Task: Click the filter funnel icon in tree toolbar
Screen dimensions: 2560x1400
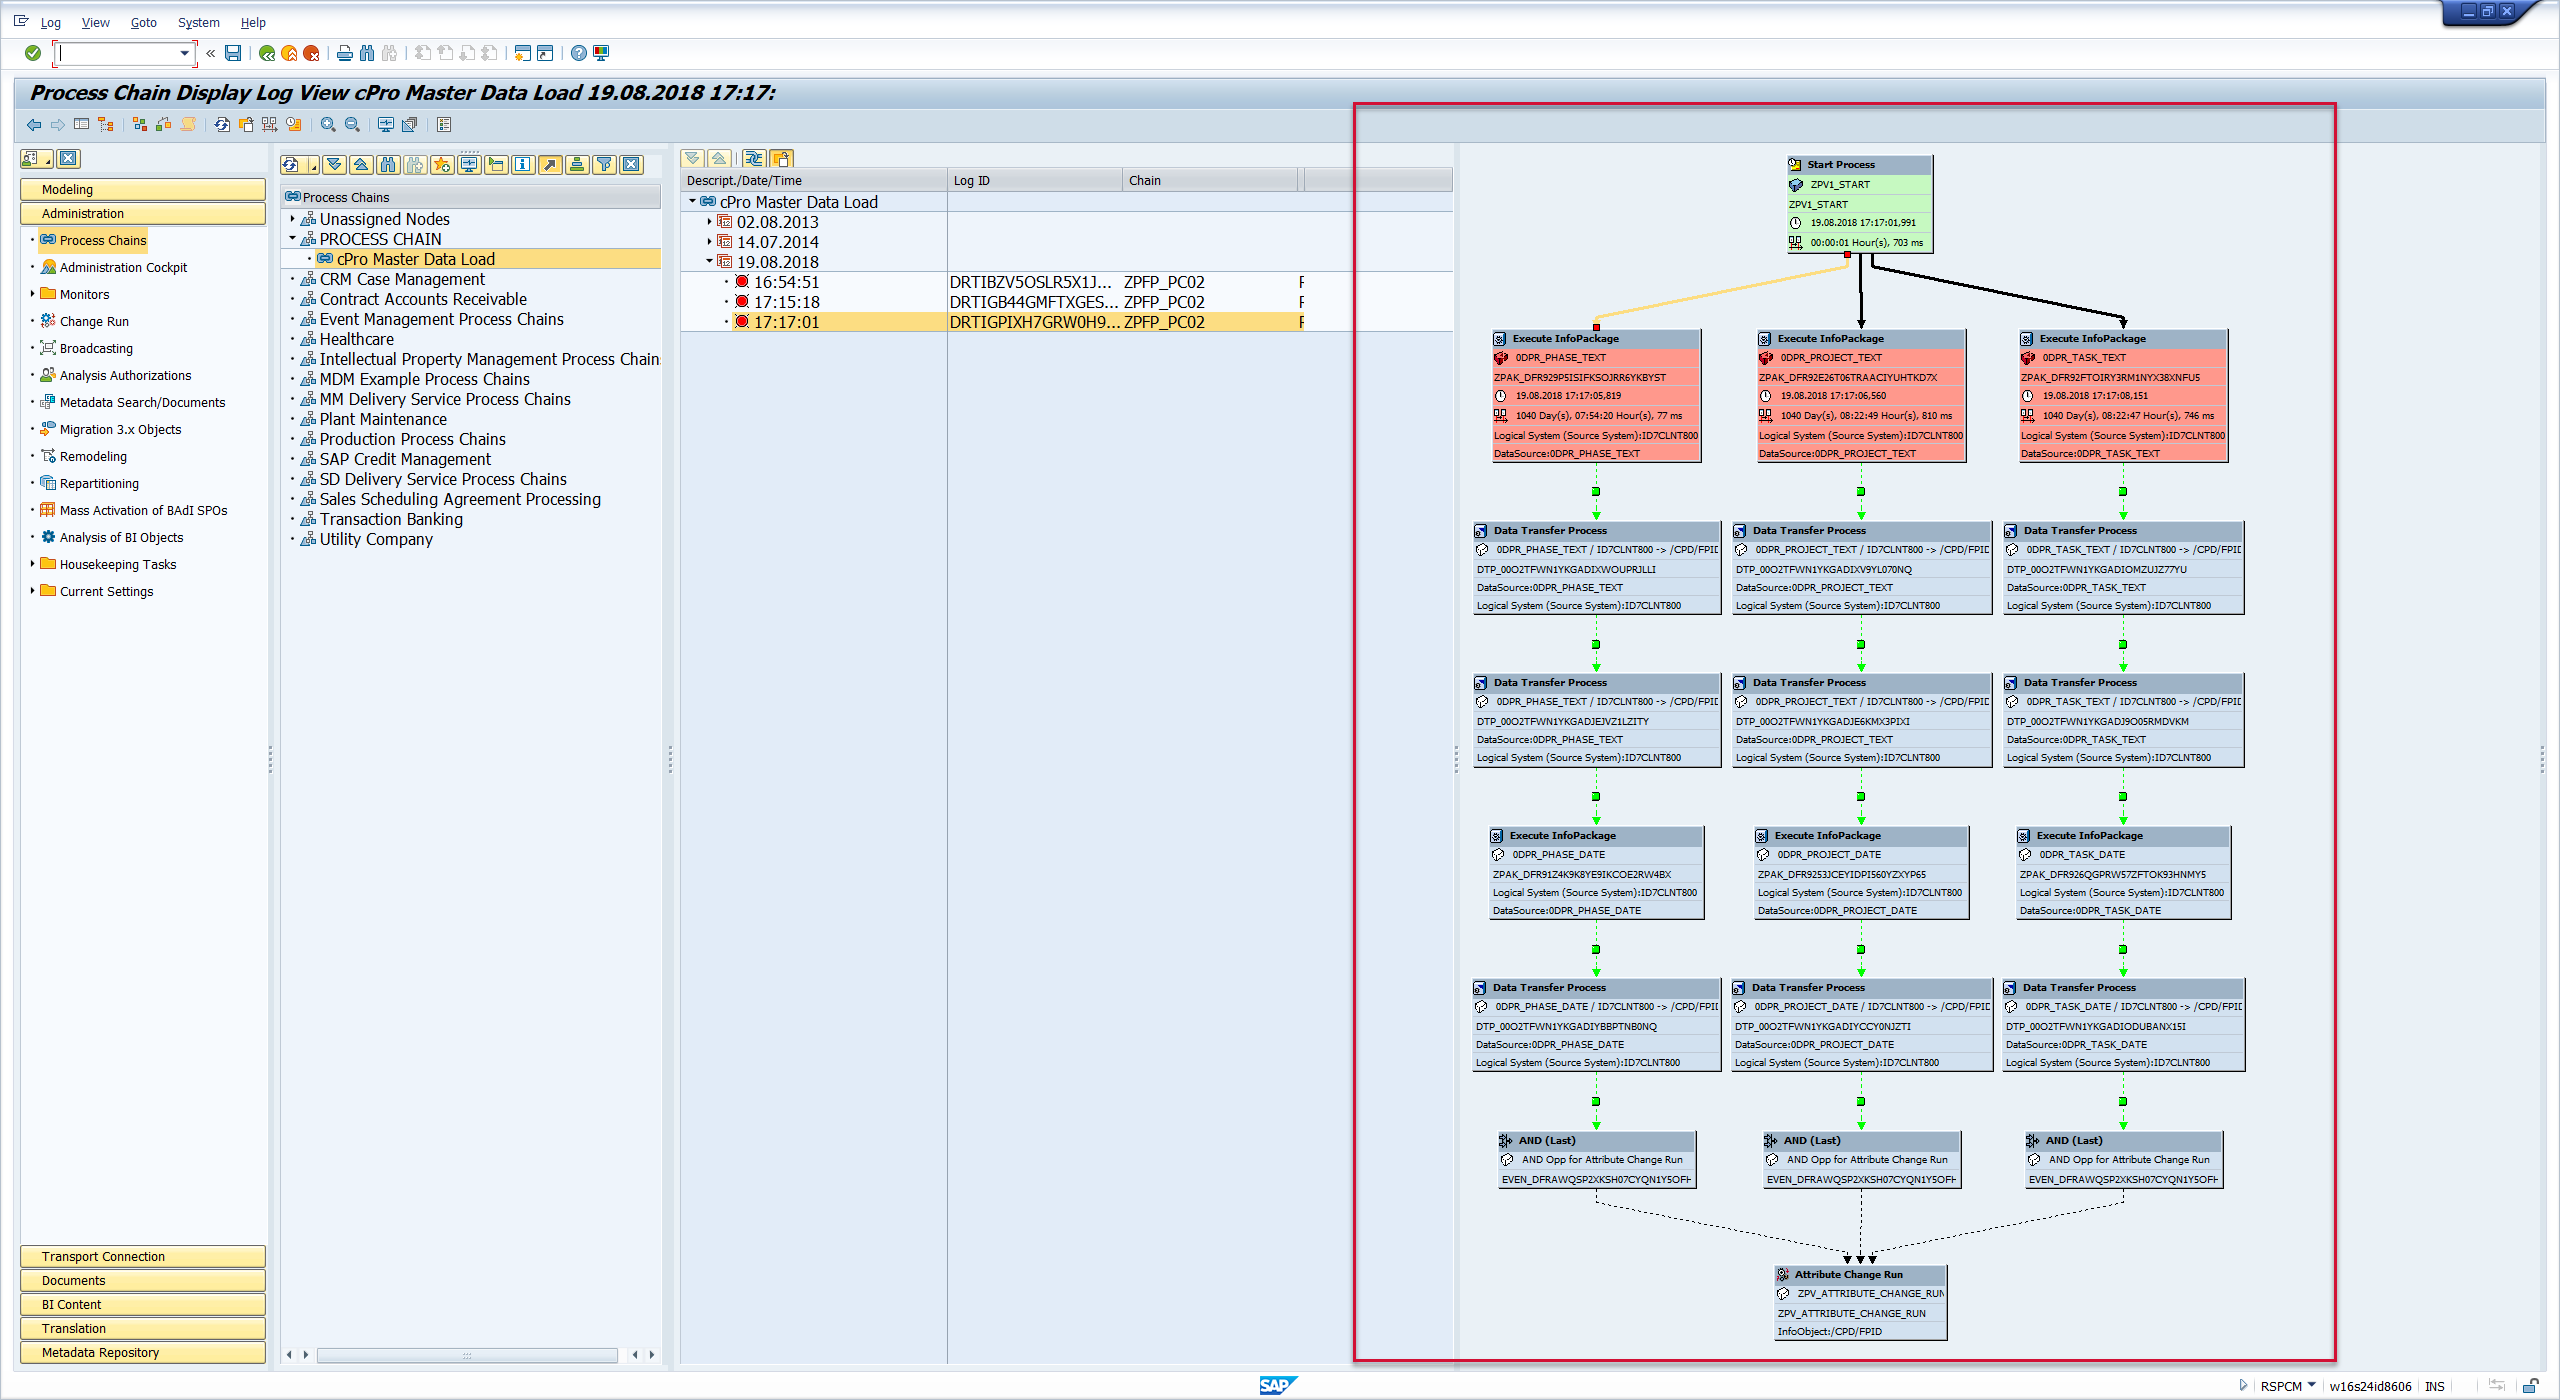Action: click(x=604, y=165)
